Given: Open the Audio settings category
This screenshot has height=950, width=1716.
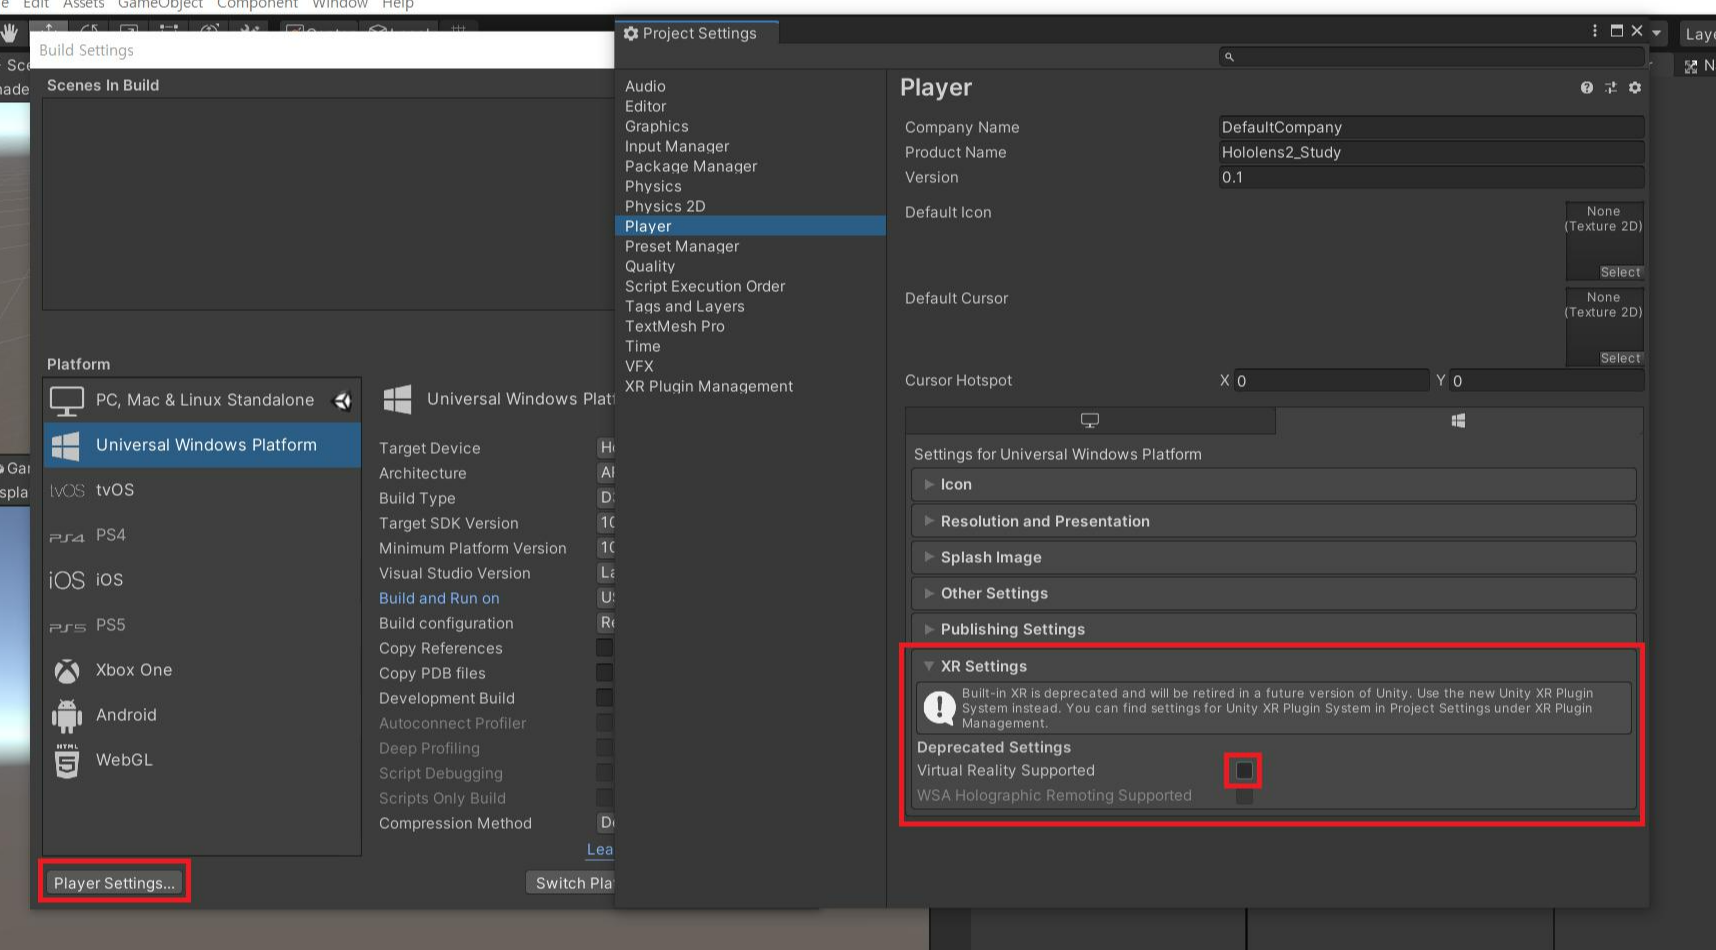Looking at the screenshot, I should pos(750,86).
